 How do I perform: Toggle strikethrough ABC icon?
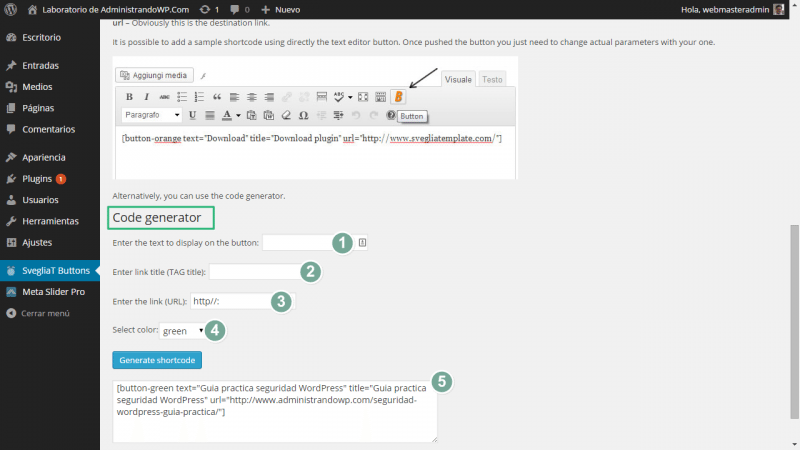click(164, 96)
